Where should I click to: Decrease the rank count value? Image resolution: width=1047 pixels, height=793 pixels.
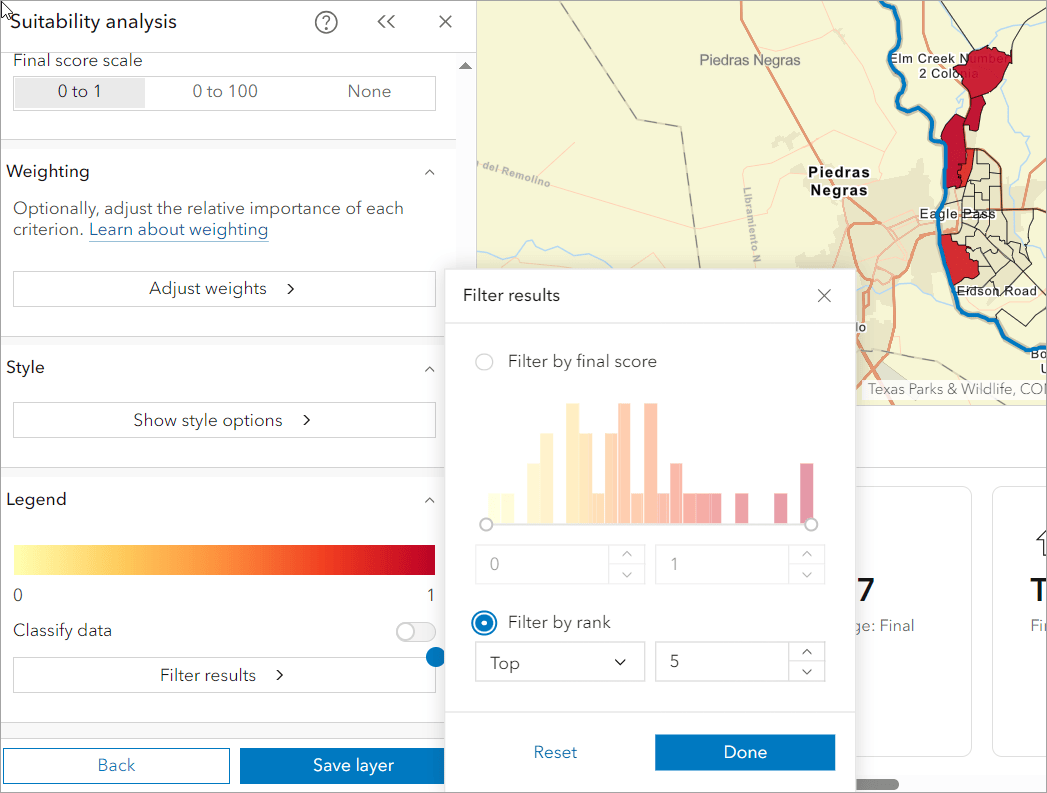(807, 672)
